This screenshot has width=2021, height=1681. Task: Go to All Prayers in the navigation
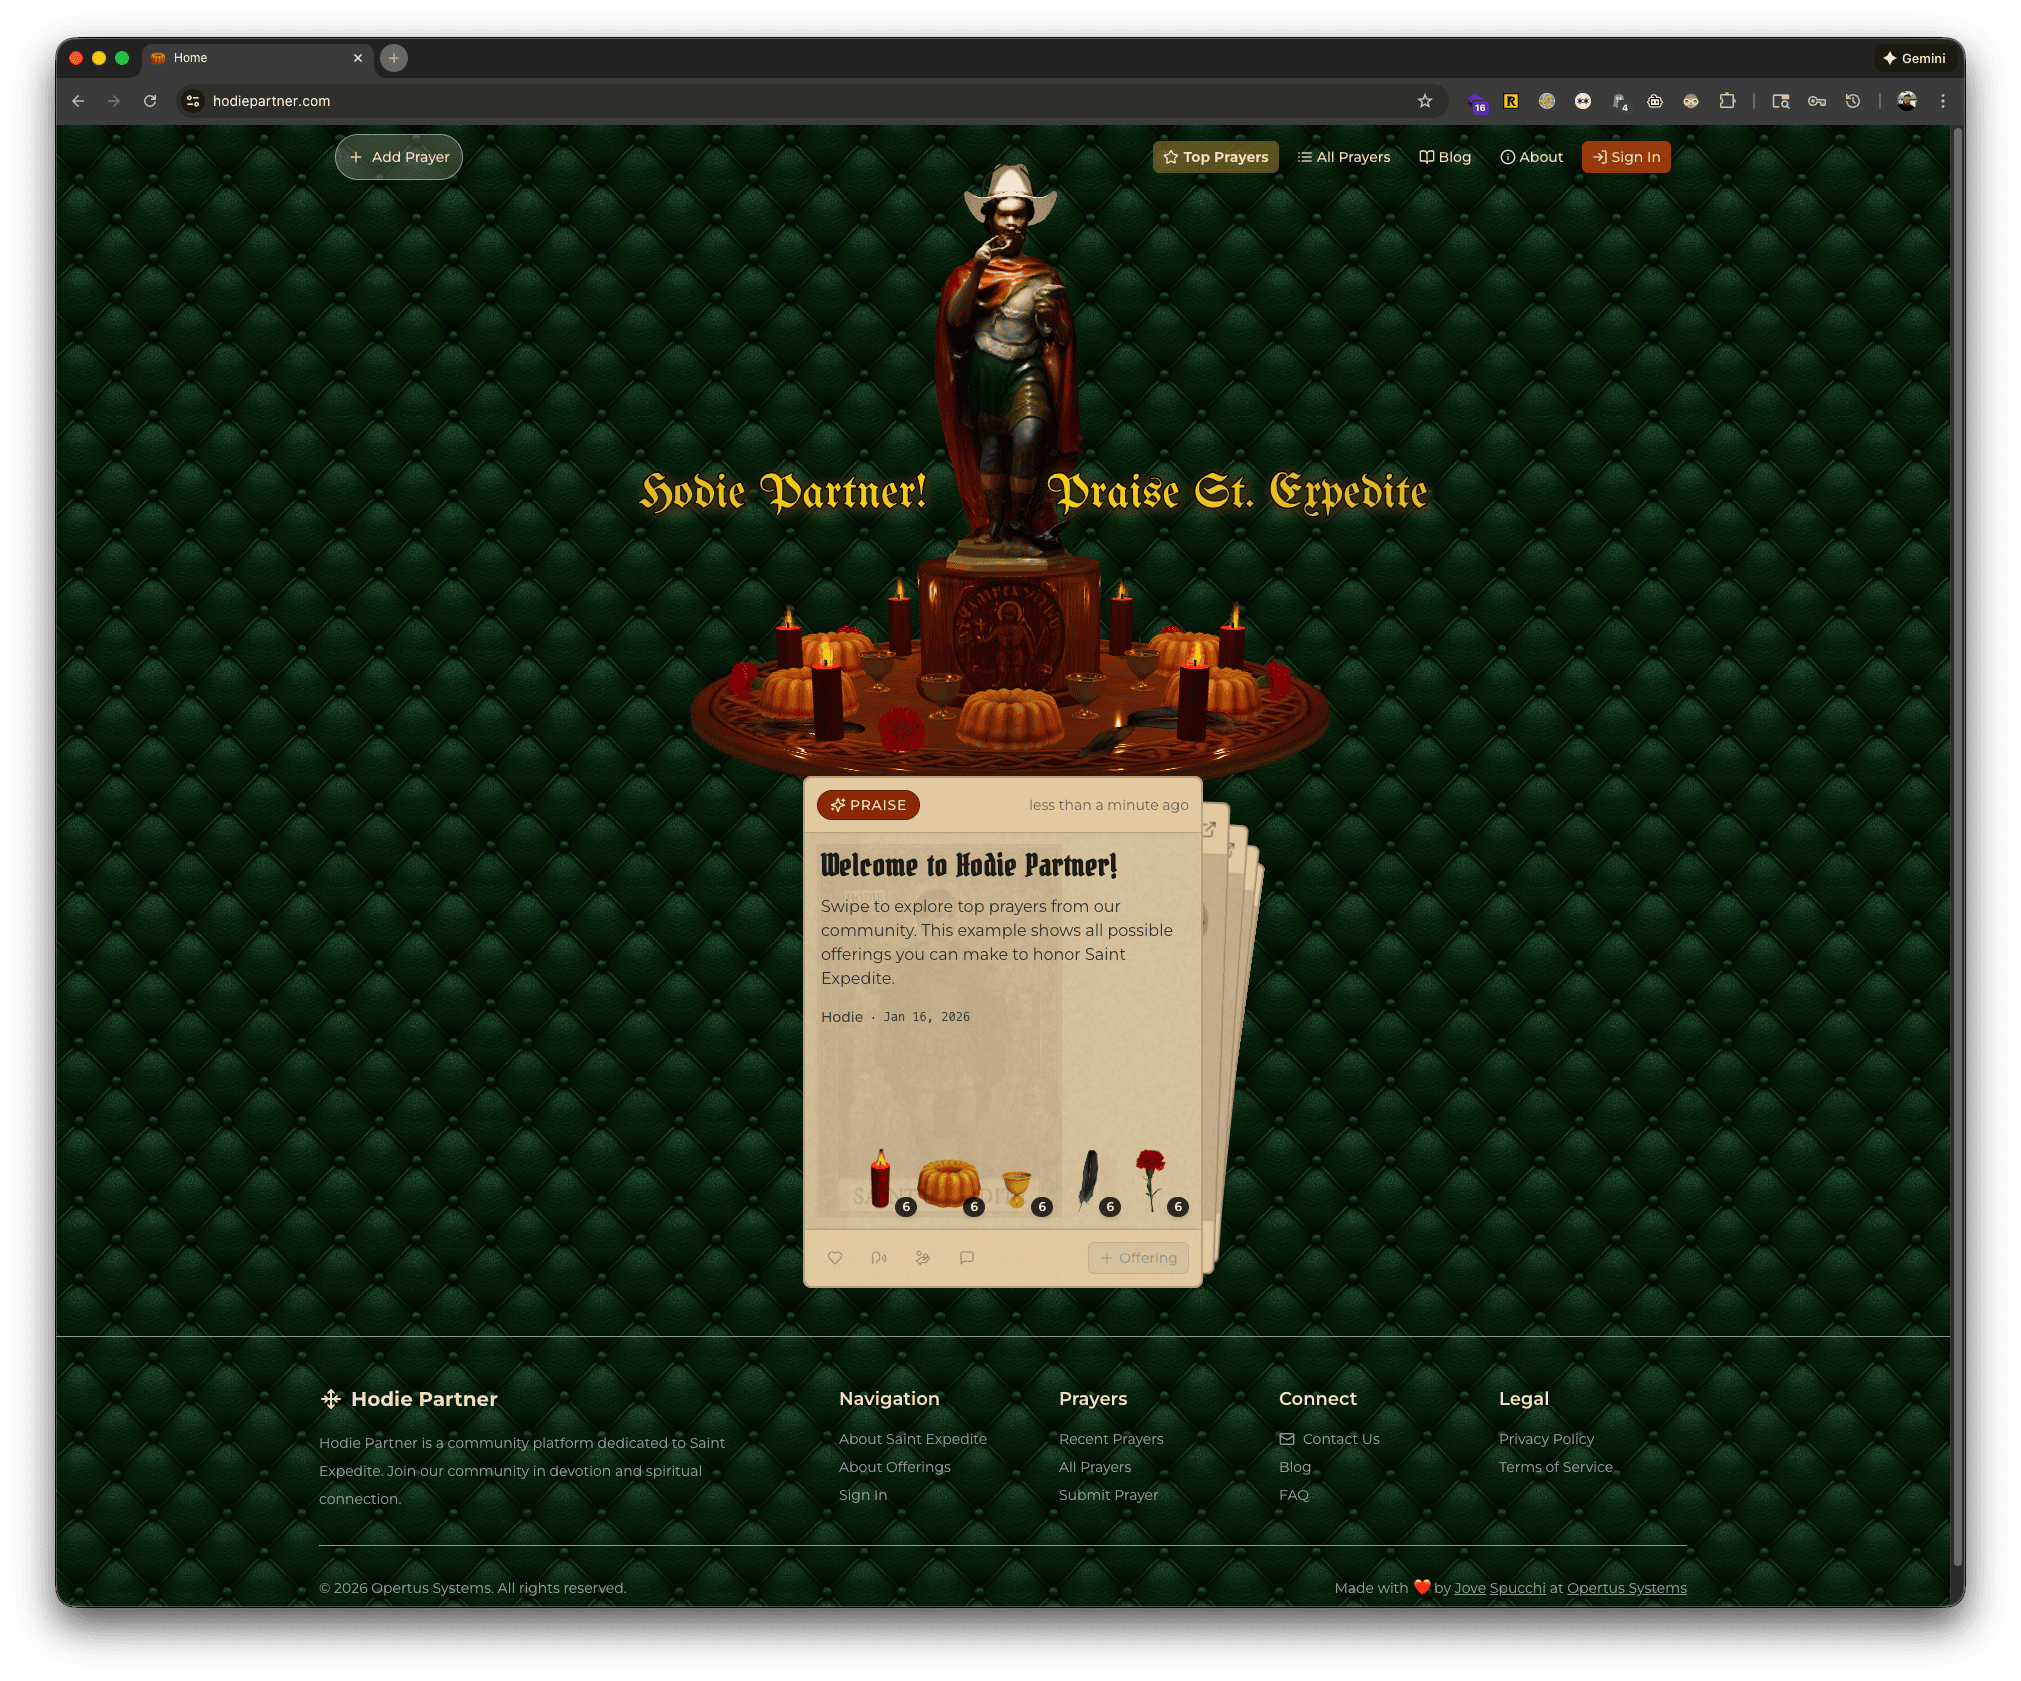coord(1344,157)
